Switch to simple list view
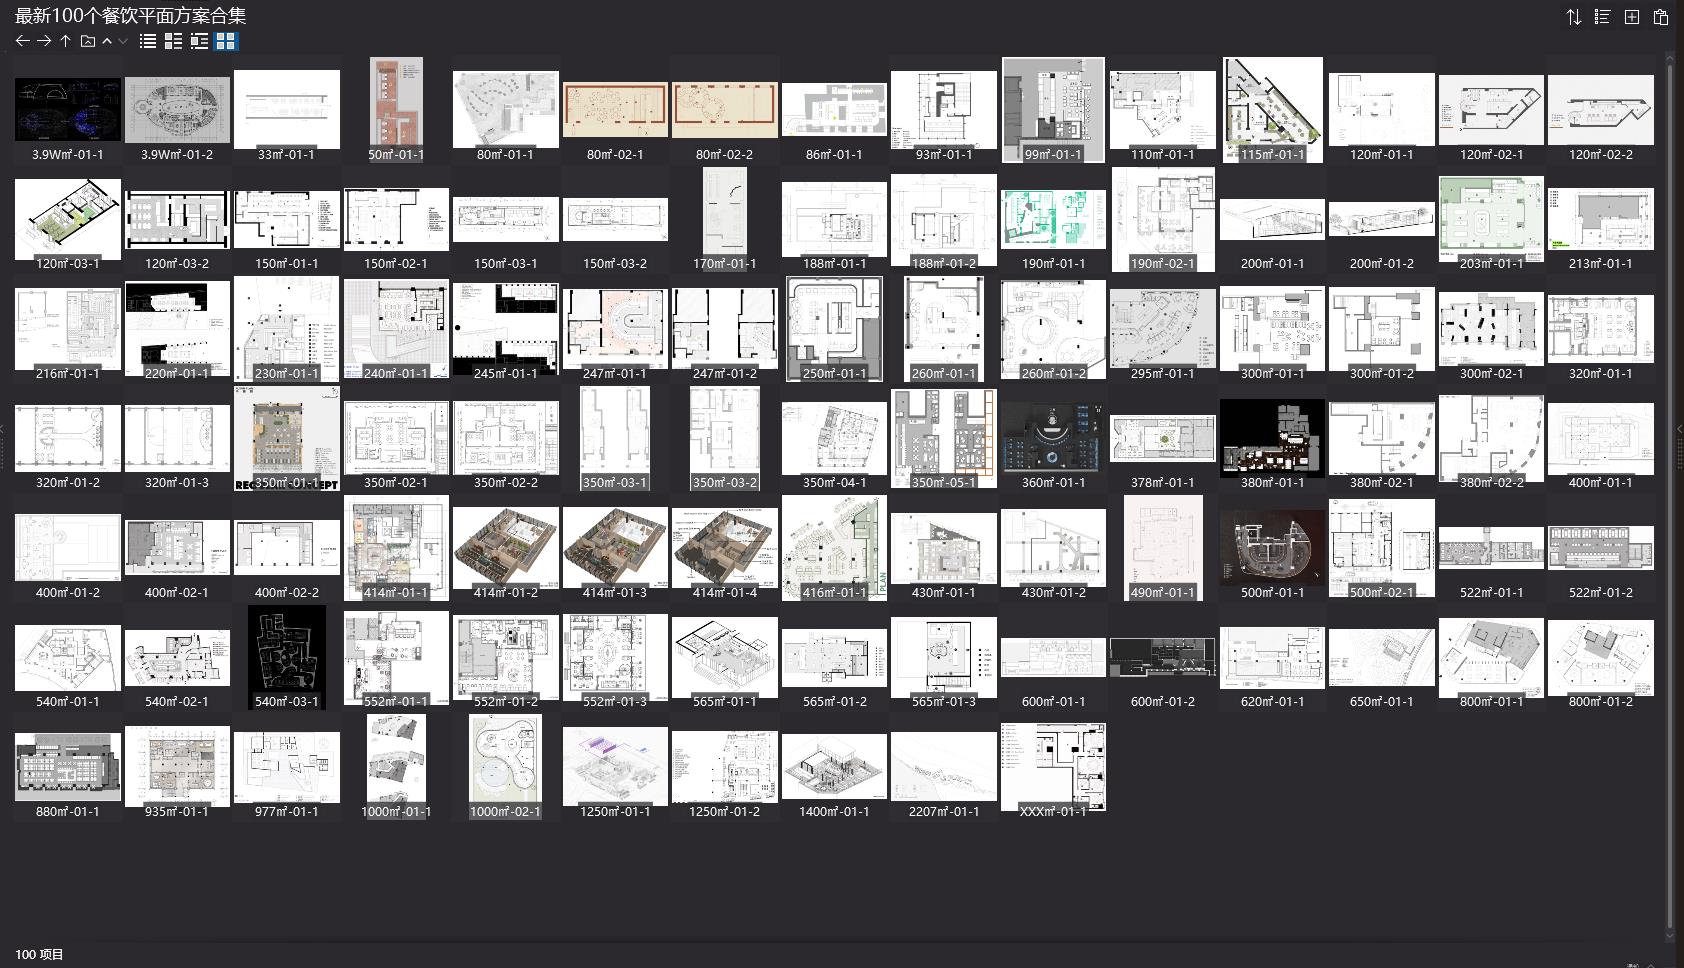1684x968 pixels. point(148,41)
